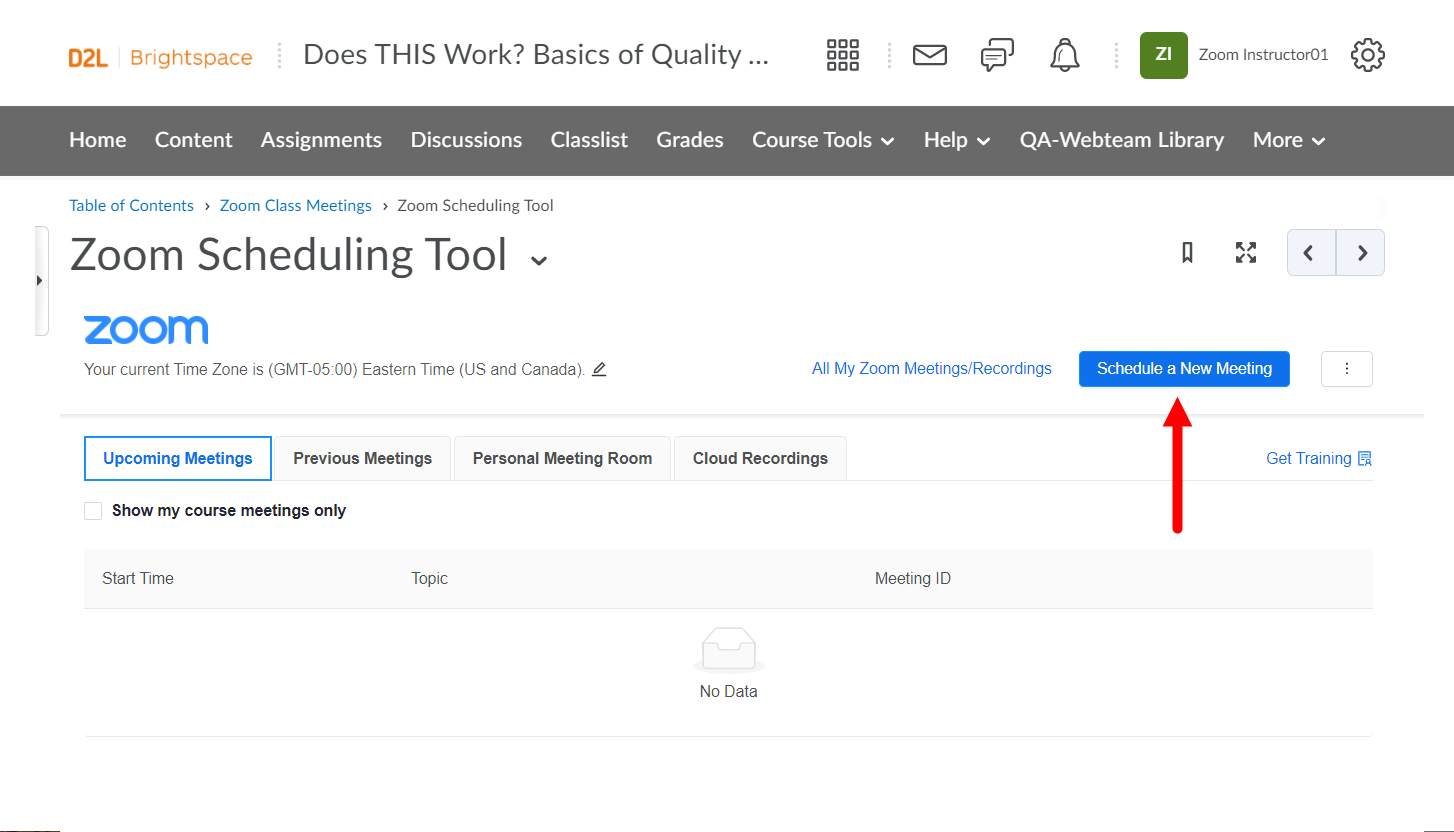Go to Home in the navbar
1454x832 pixels.
[98, 140]
